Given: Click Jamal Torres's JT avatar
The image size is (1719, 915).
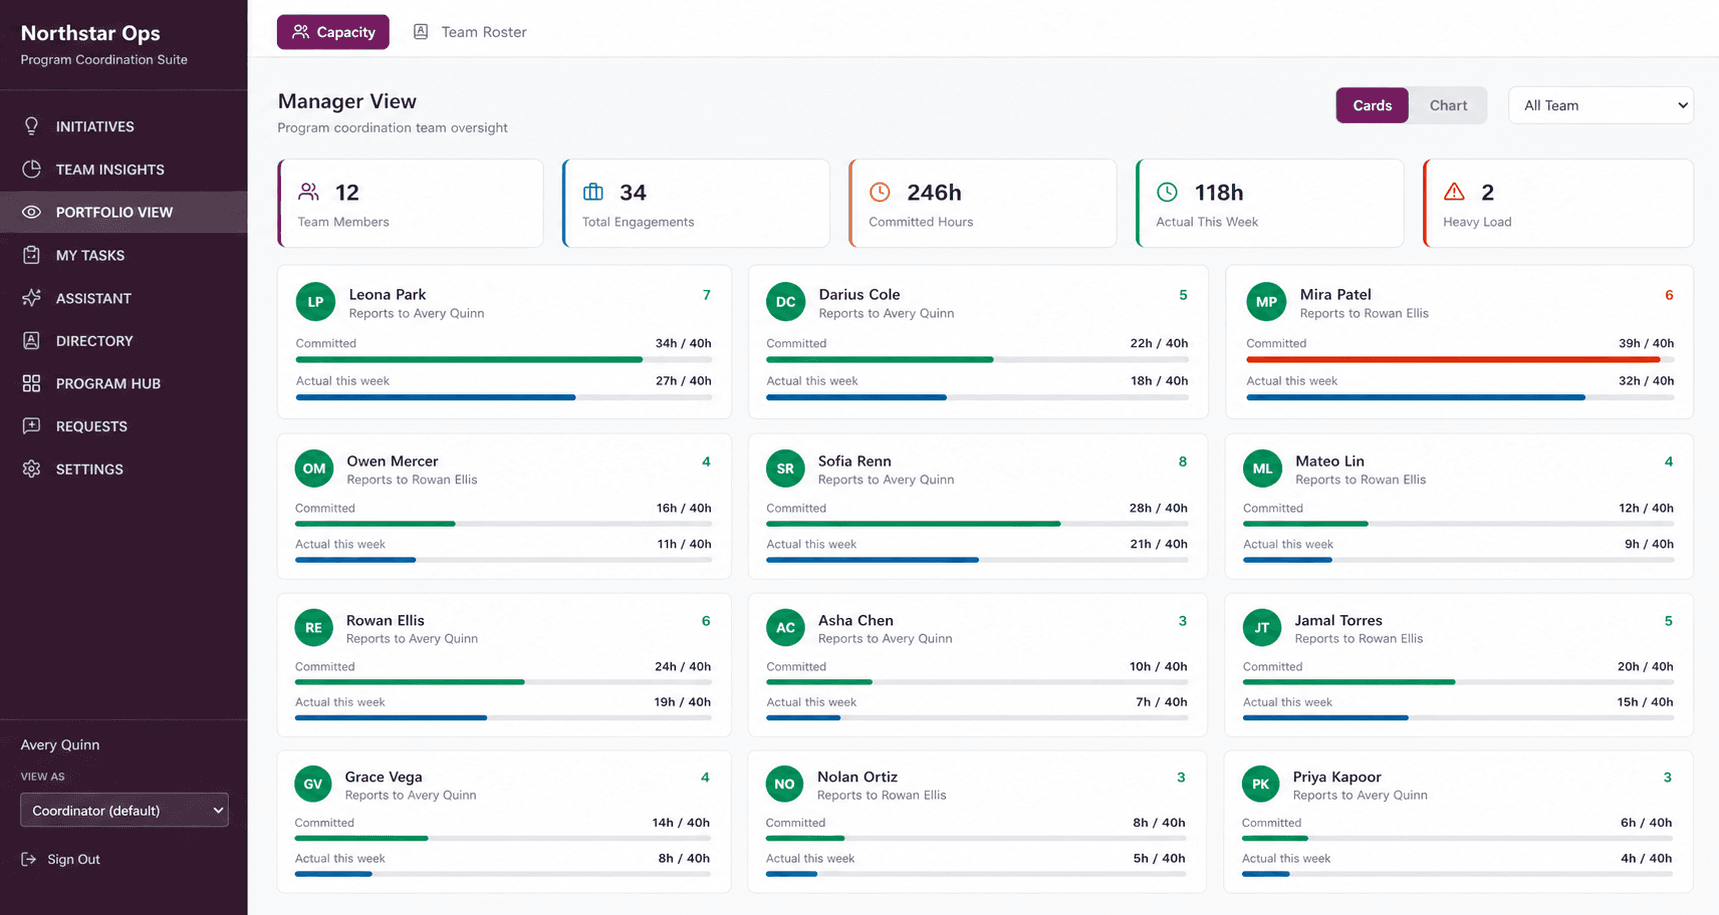Looking at the screenshot, I should click(1262, 628).
